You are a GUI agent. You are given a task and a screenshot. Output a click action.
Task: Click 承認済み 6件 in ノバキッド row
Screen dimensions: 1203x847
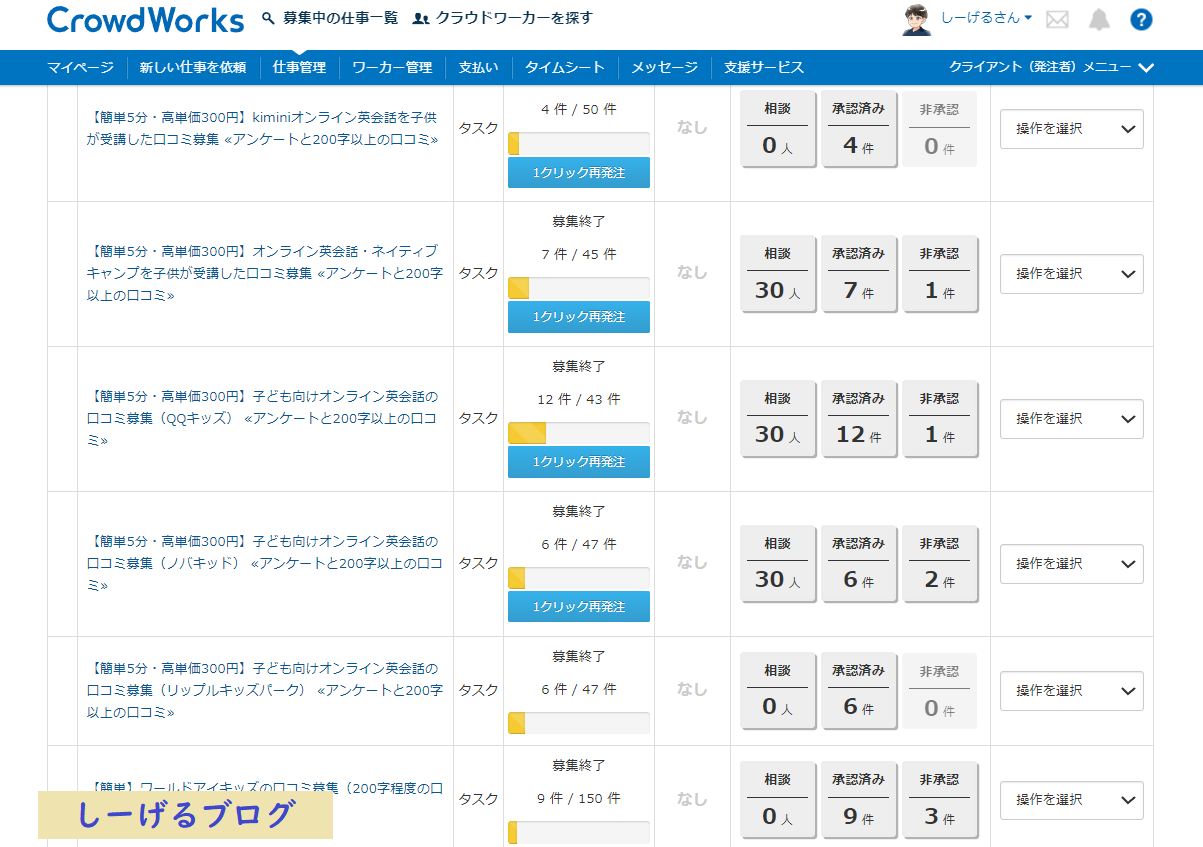click(x=858, y=563)
